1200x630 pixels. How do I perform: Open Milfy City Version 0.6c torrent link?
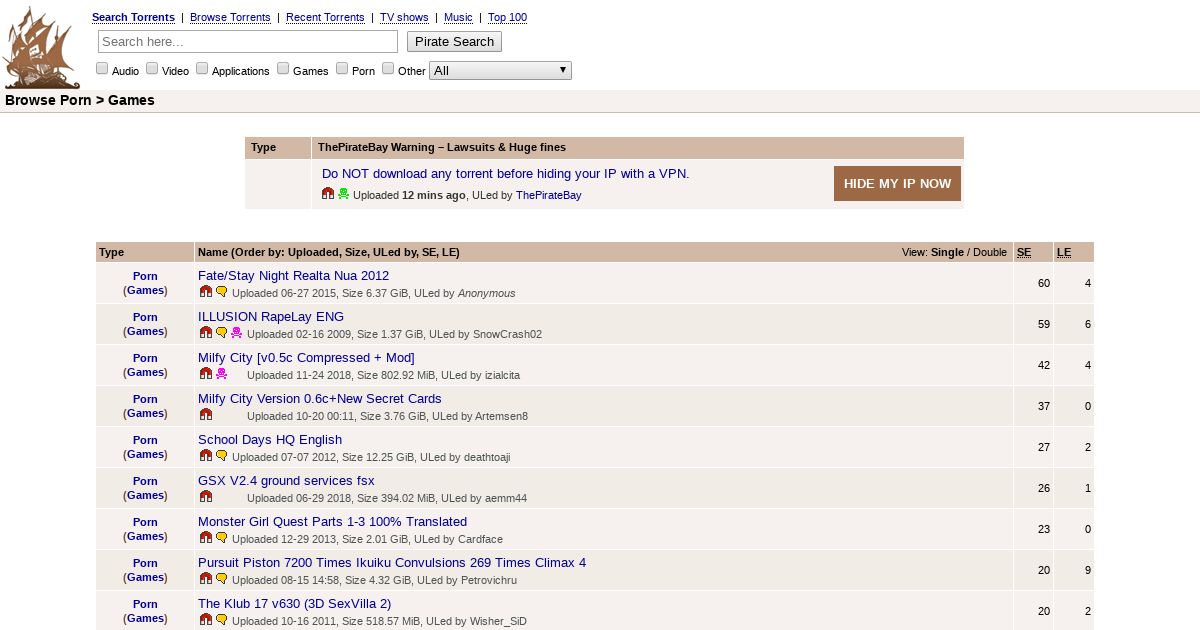(319, 398)
